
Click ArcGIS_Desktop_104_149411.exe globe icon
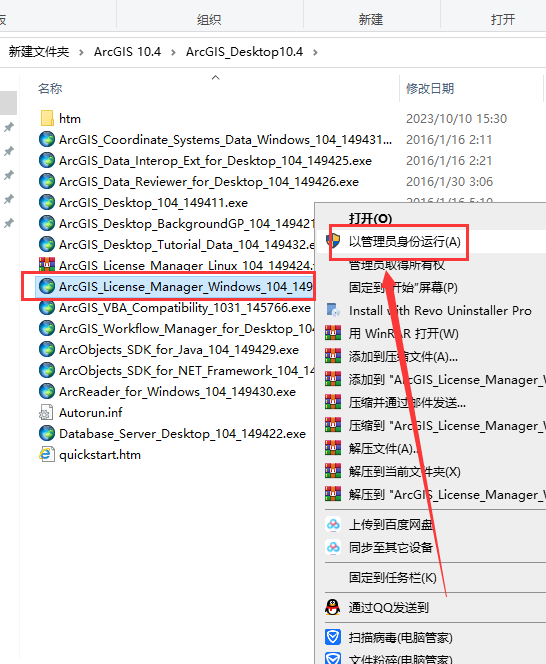pos(47,202)
